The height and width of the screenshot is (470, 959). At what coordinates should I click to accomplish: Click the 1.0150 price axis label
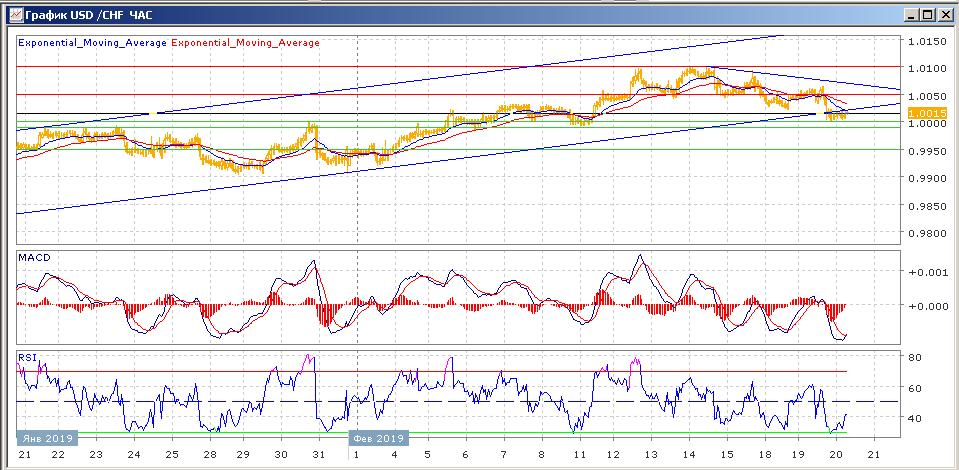[929, 41]
